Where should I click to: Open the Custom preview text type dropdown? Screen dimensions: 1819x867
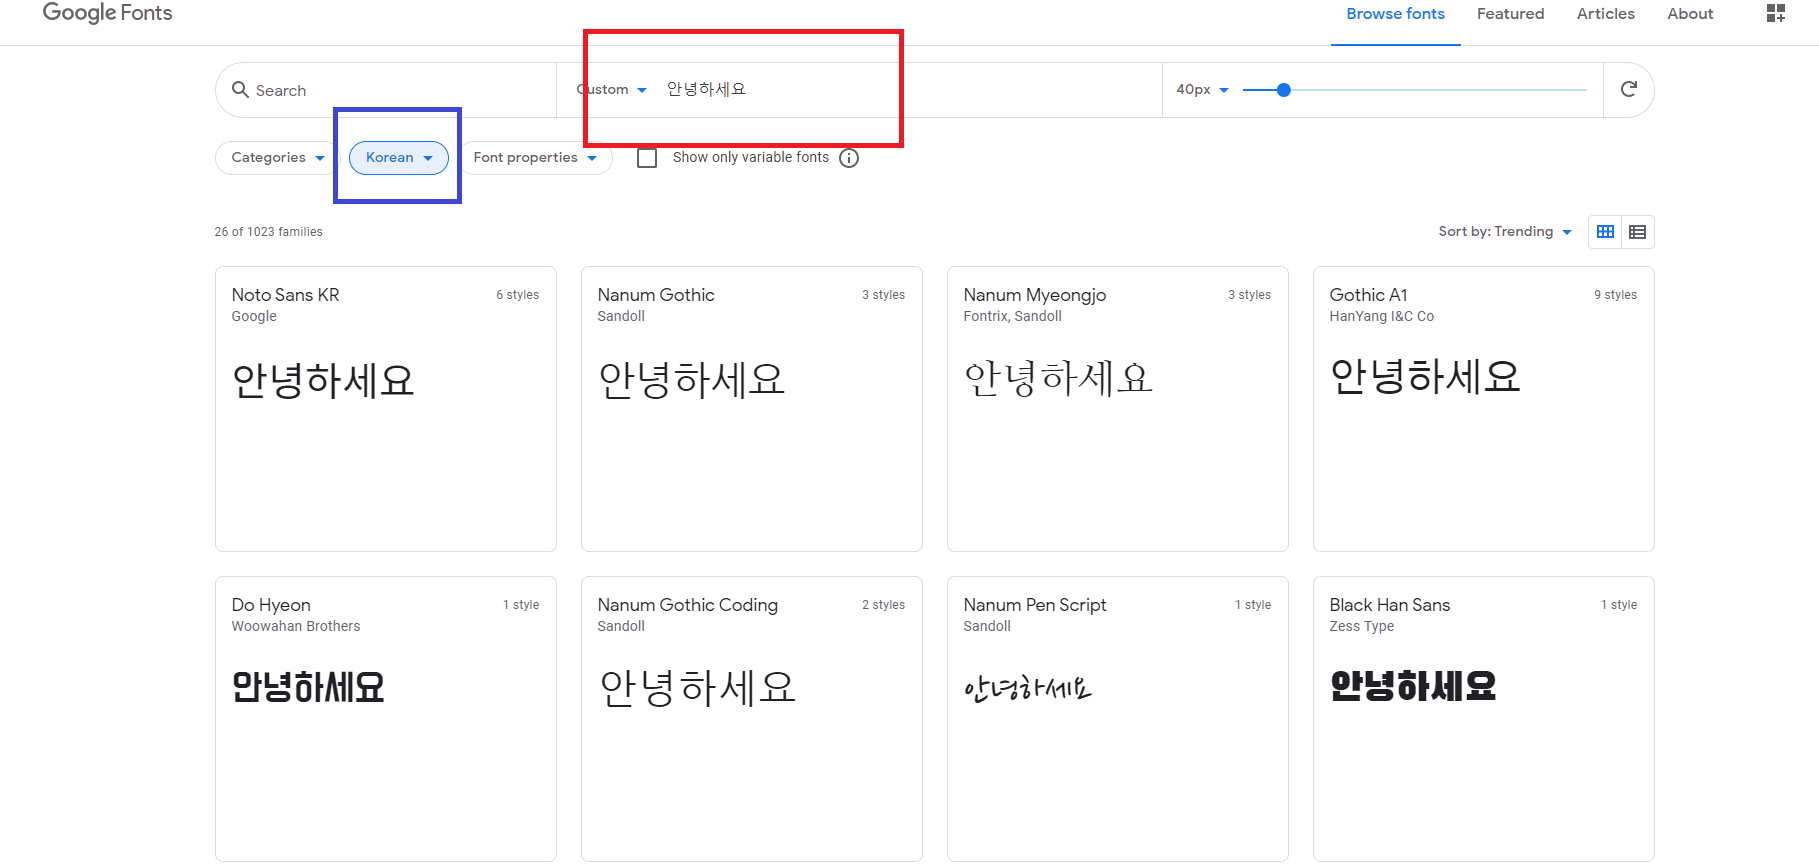[x=611, y=90]
